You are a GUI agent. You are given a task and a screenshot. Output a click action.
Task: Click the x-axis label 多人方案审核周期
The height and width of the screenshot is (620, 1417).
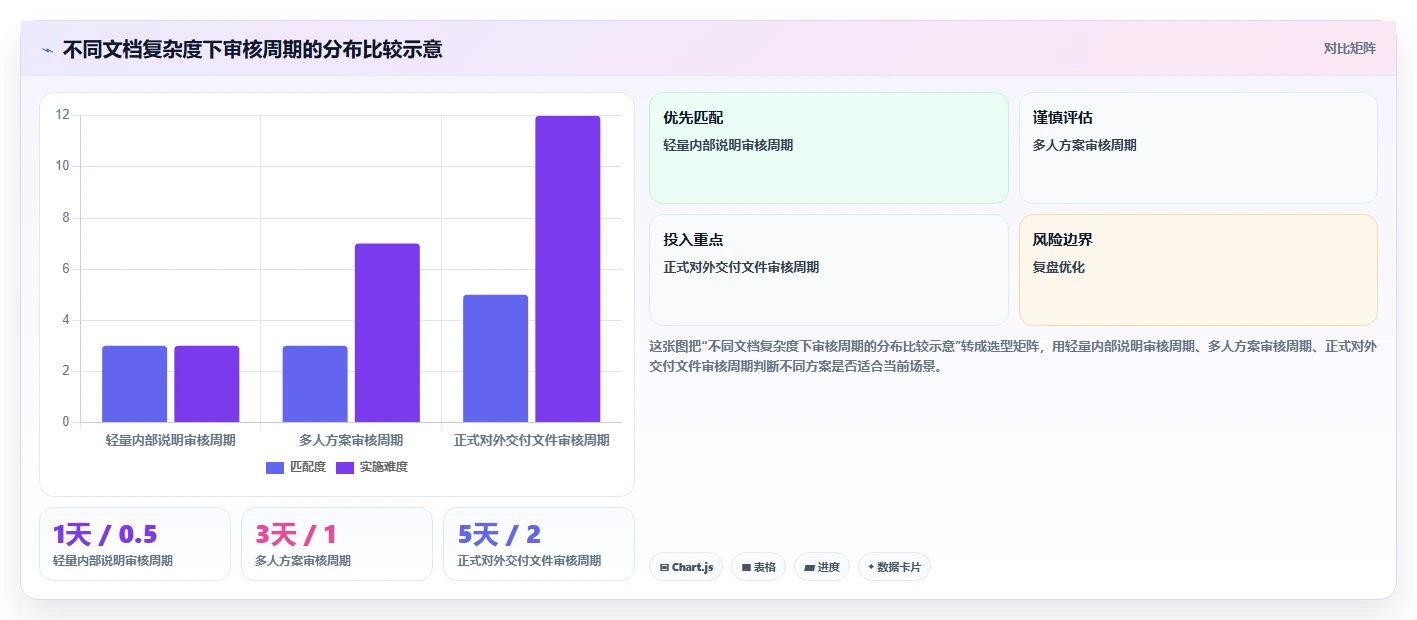pyautogui.click(x=351, y=440)
